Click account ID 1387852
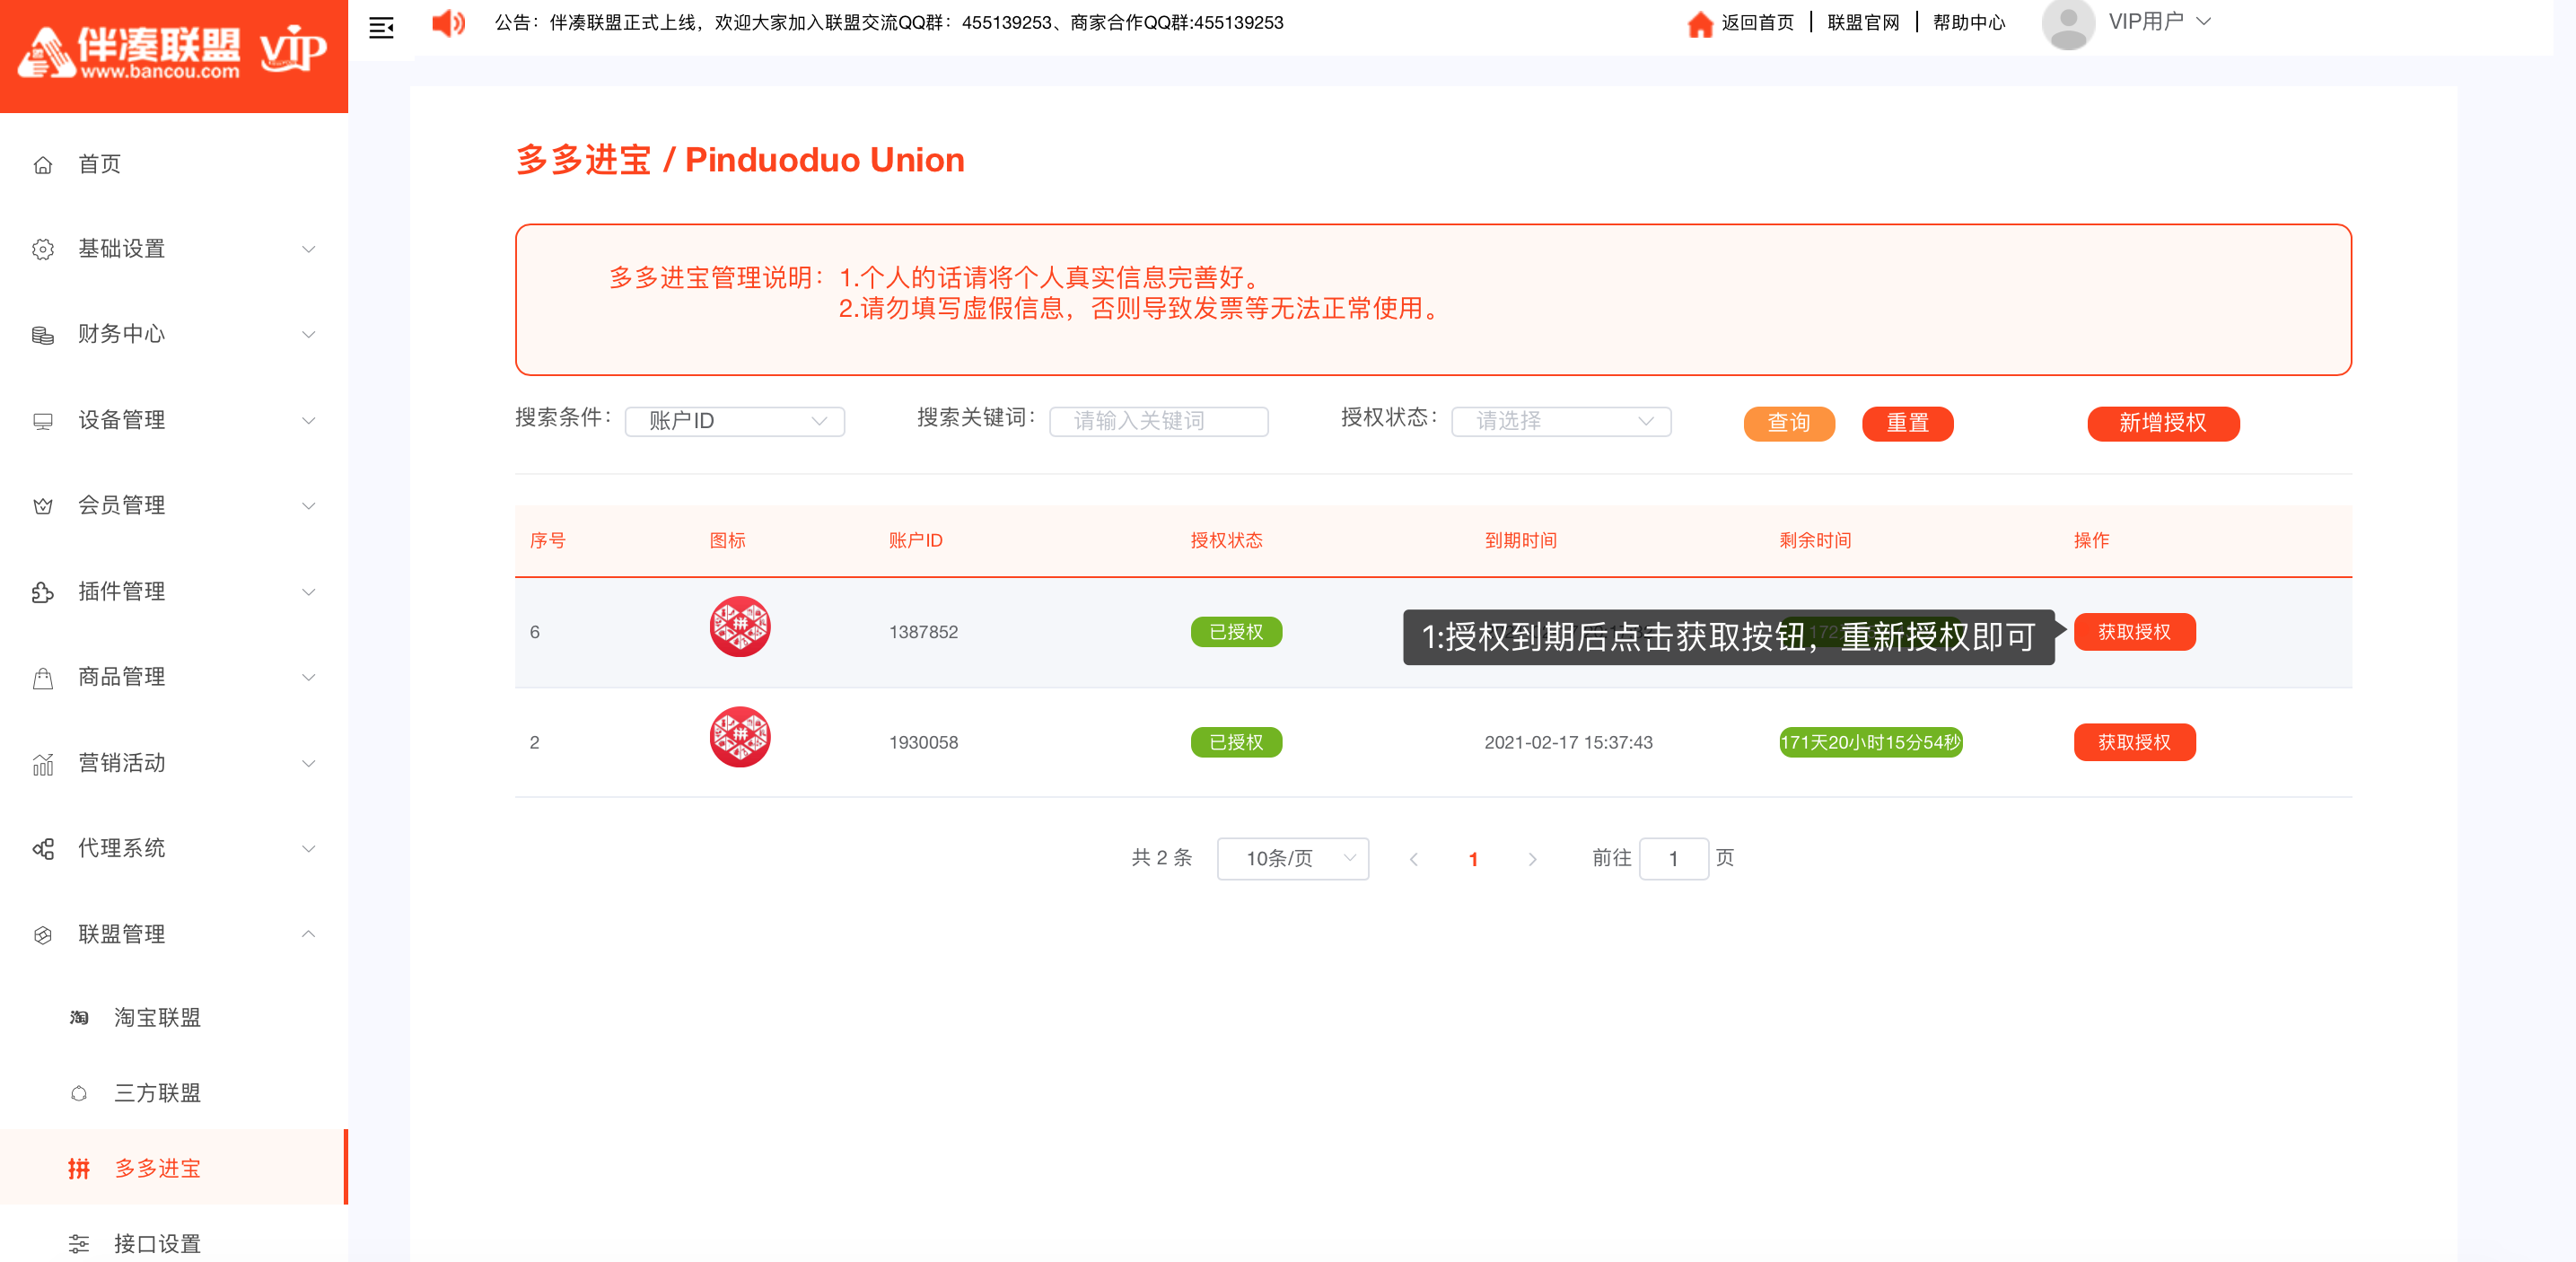Image resolution: width=2576 pixels, height=1262 pixels. point(923,632)
